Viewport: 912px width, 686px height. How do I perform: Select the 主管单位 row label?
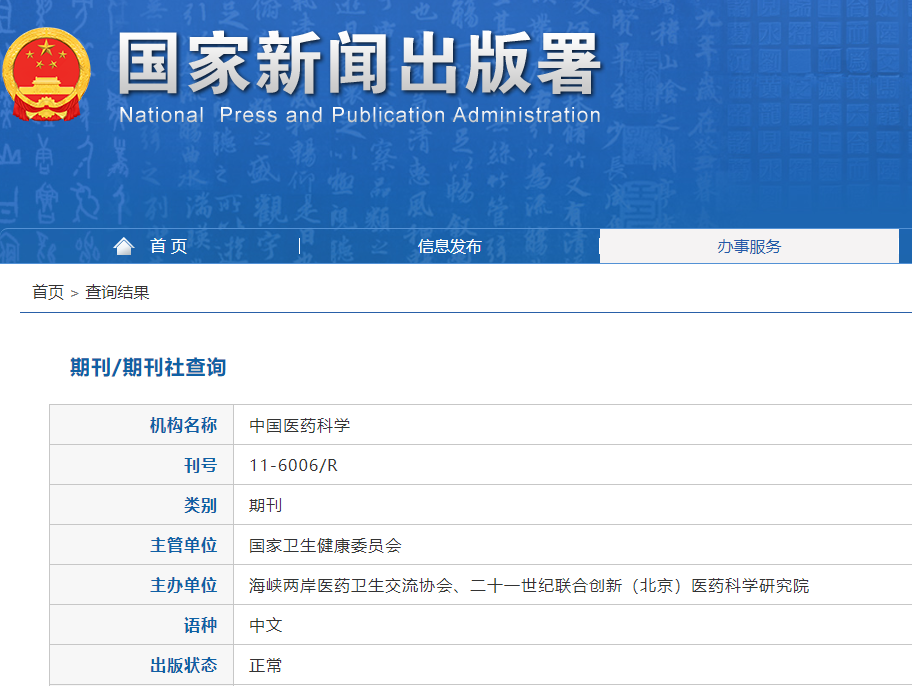183,545
